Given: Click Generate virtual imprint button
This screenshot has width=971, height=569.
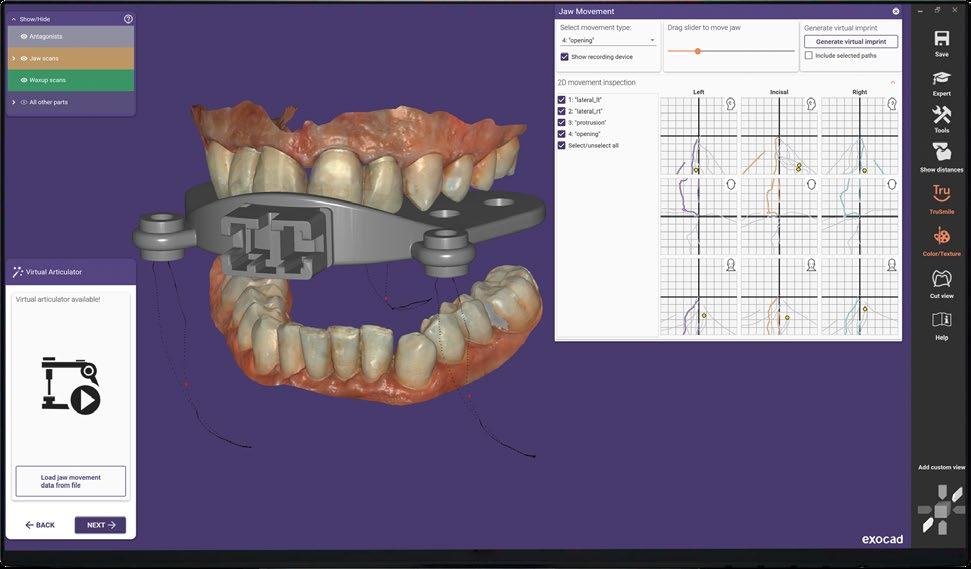Looking at the screenshot, I should tap(851, 41).
